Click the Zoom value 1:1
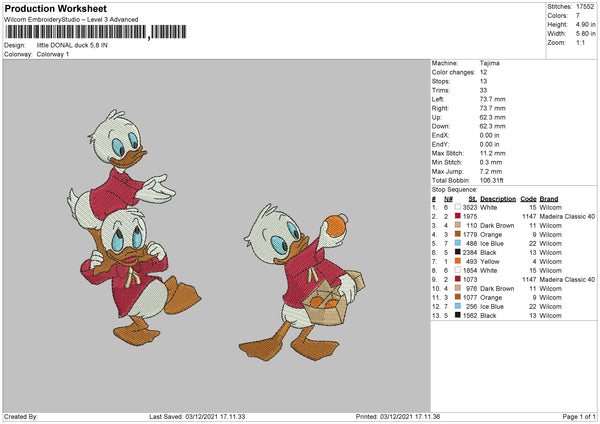 pyautogui.click(x=580, y=42)
